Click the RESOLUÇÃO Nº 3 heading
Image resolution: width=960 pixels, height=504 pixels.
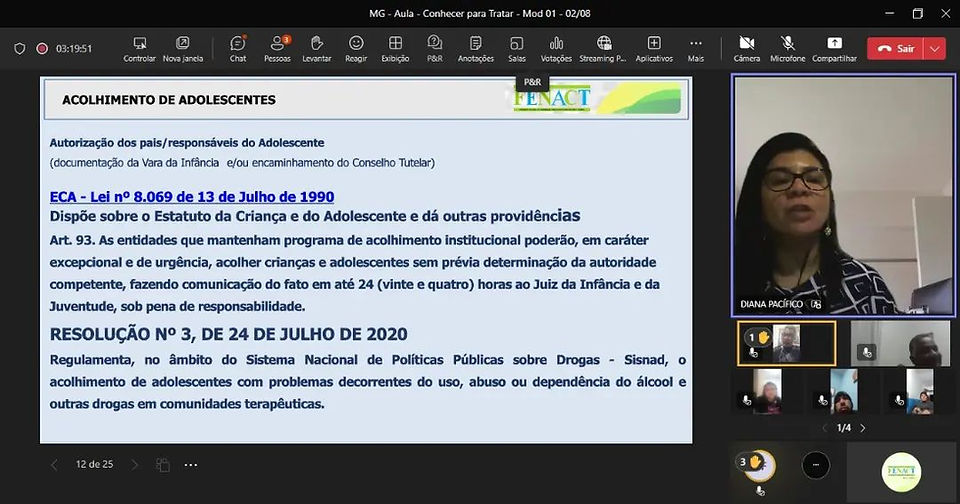pos(228,334)
